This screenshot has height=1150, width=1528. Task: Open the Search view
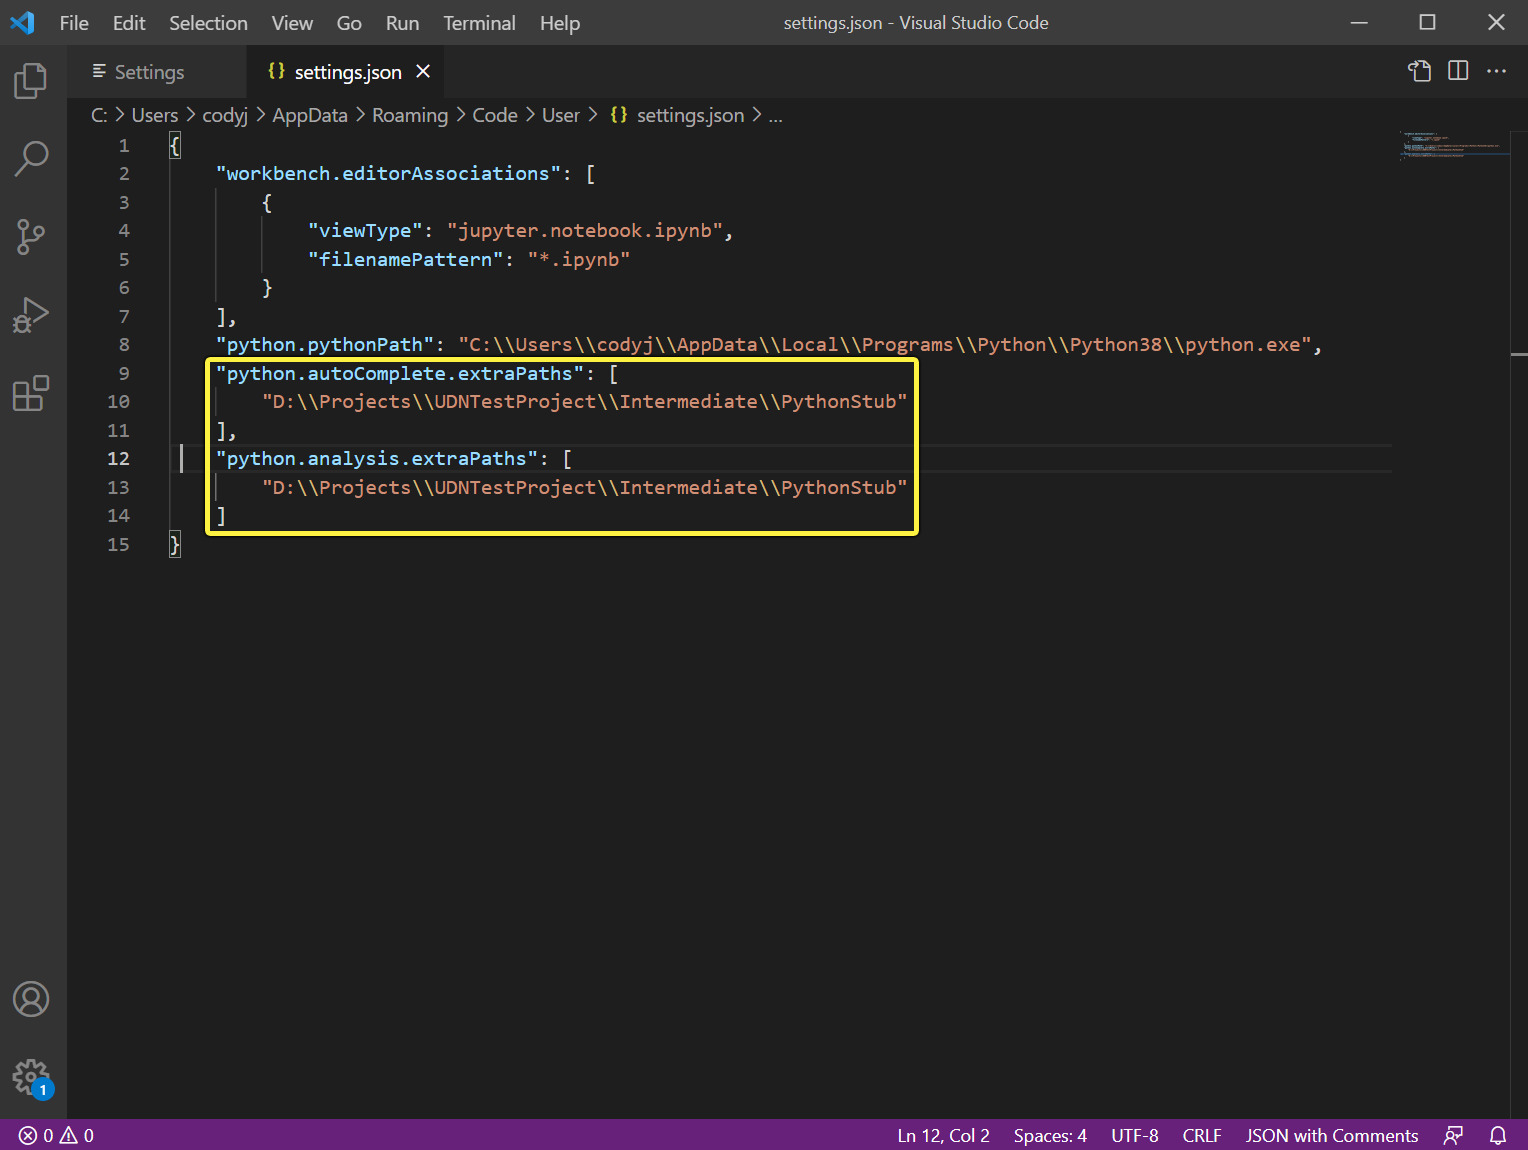point(31,158)
